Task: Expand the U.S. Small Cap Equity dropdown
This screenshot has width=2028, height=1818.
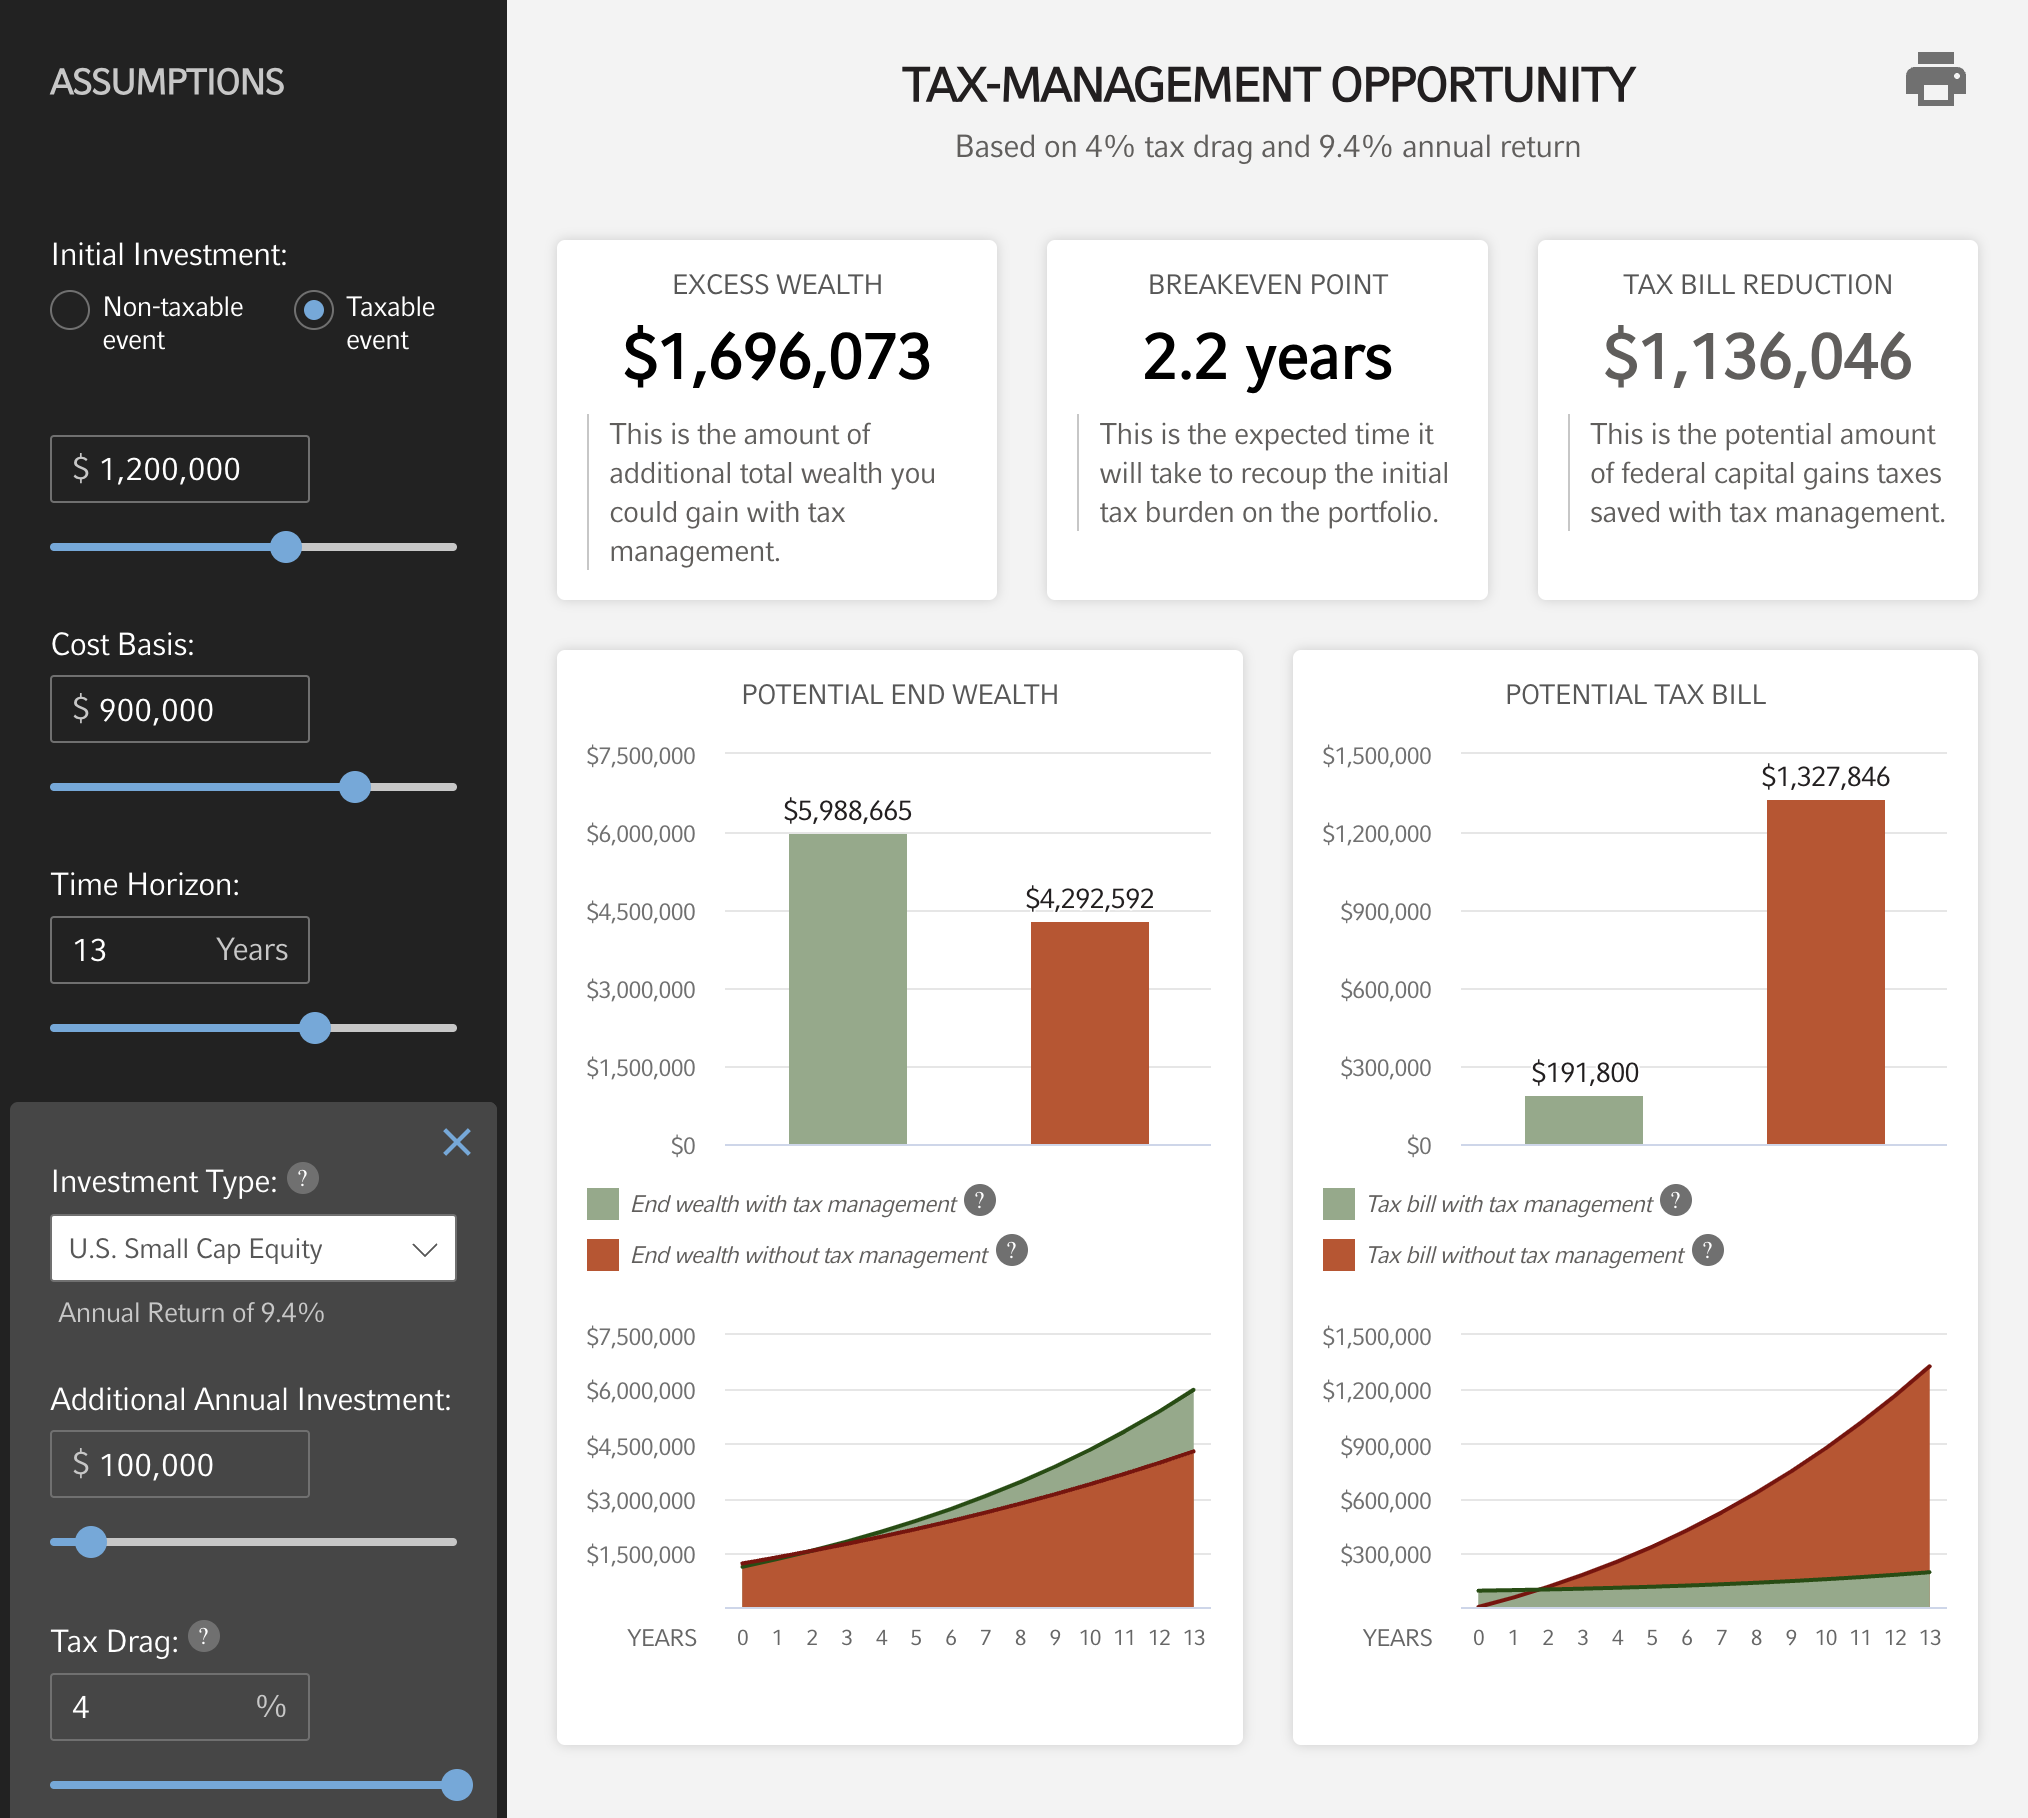Action: pos(253,1248)
